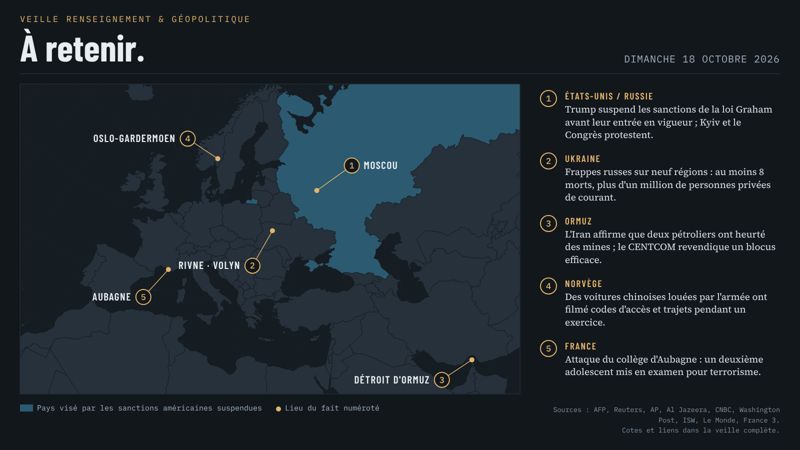Click the OSLO-GARDERMOEN map label

[x=134, y=138]
